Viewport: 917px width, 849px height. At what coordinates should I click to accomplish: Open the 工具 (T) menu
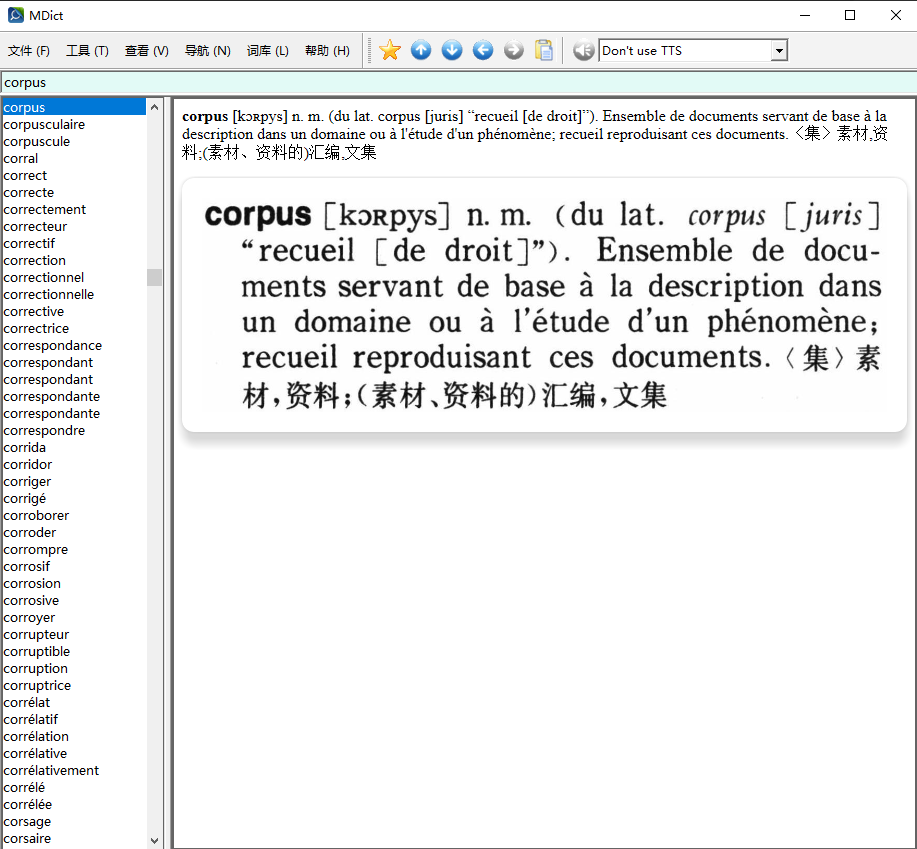87,51
